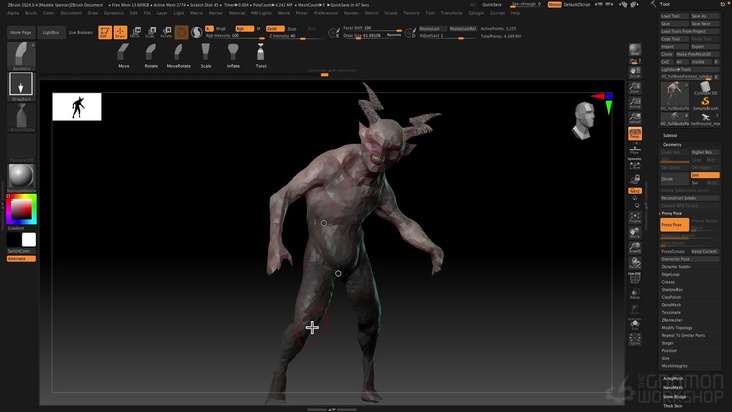Toggle the Zadd button
The width and height of the screenshot is (732, 412).
[x=274, y=28]
